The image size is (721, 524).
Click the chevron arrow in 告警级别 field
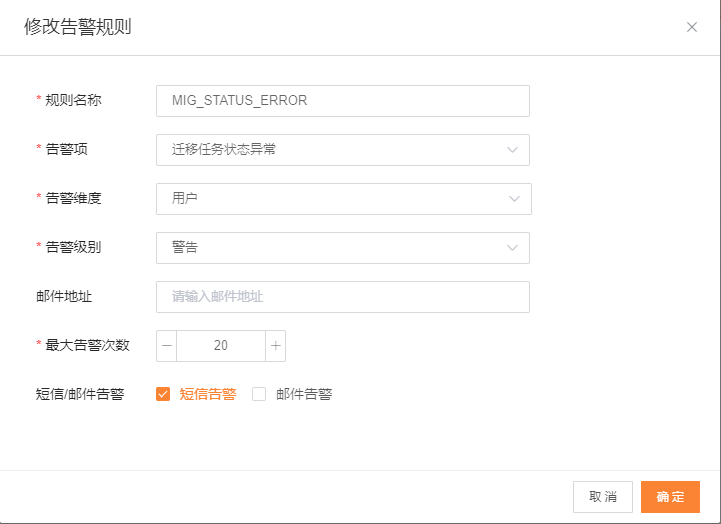513,248
